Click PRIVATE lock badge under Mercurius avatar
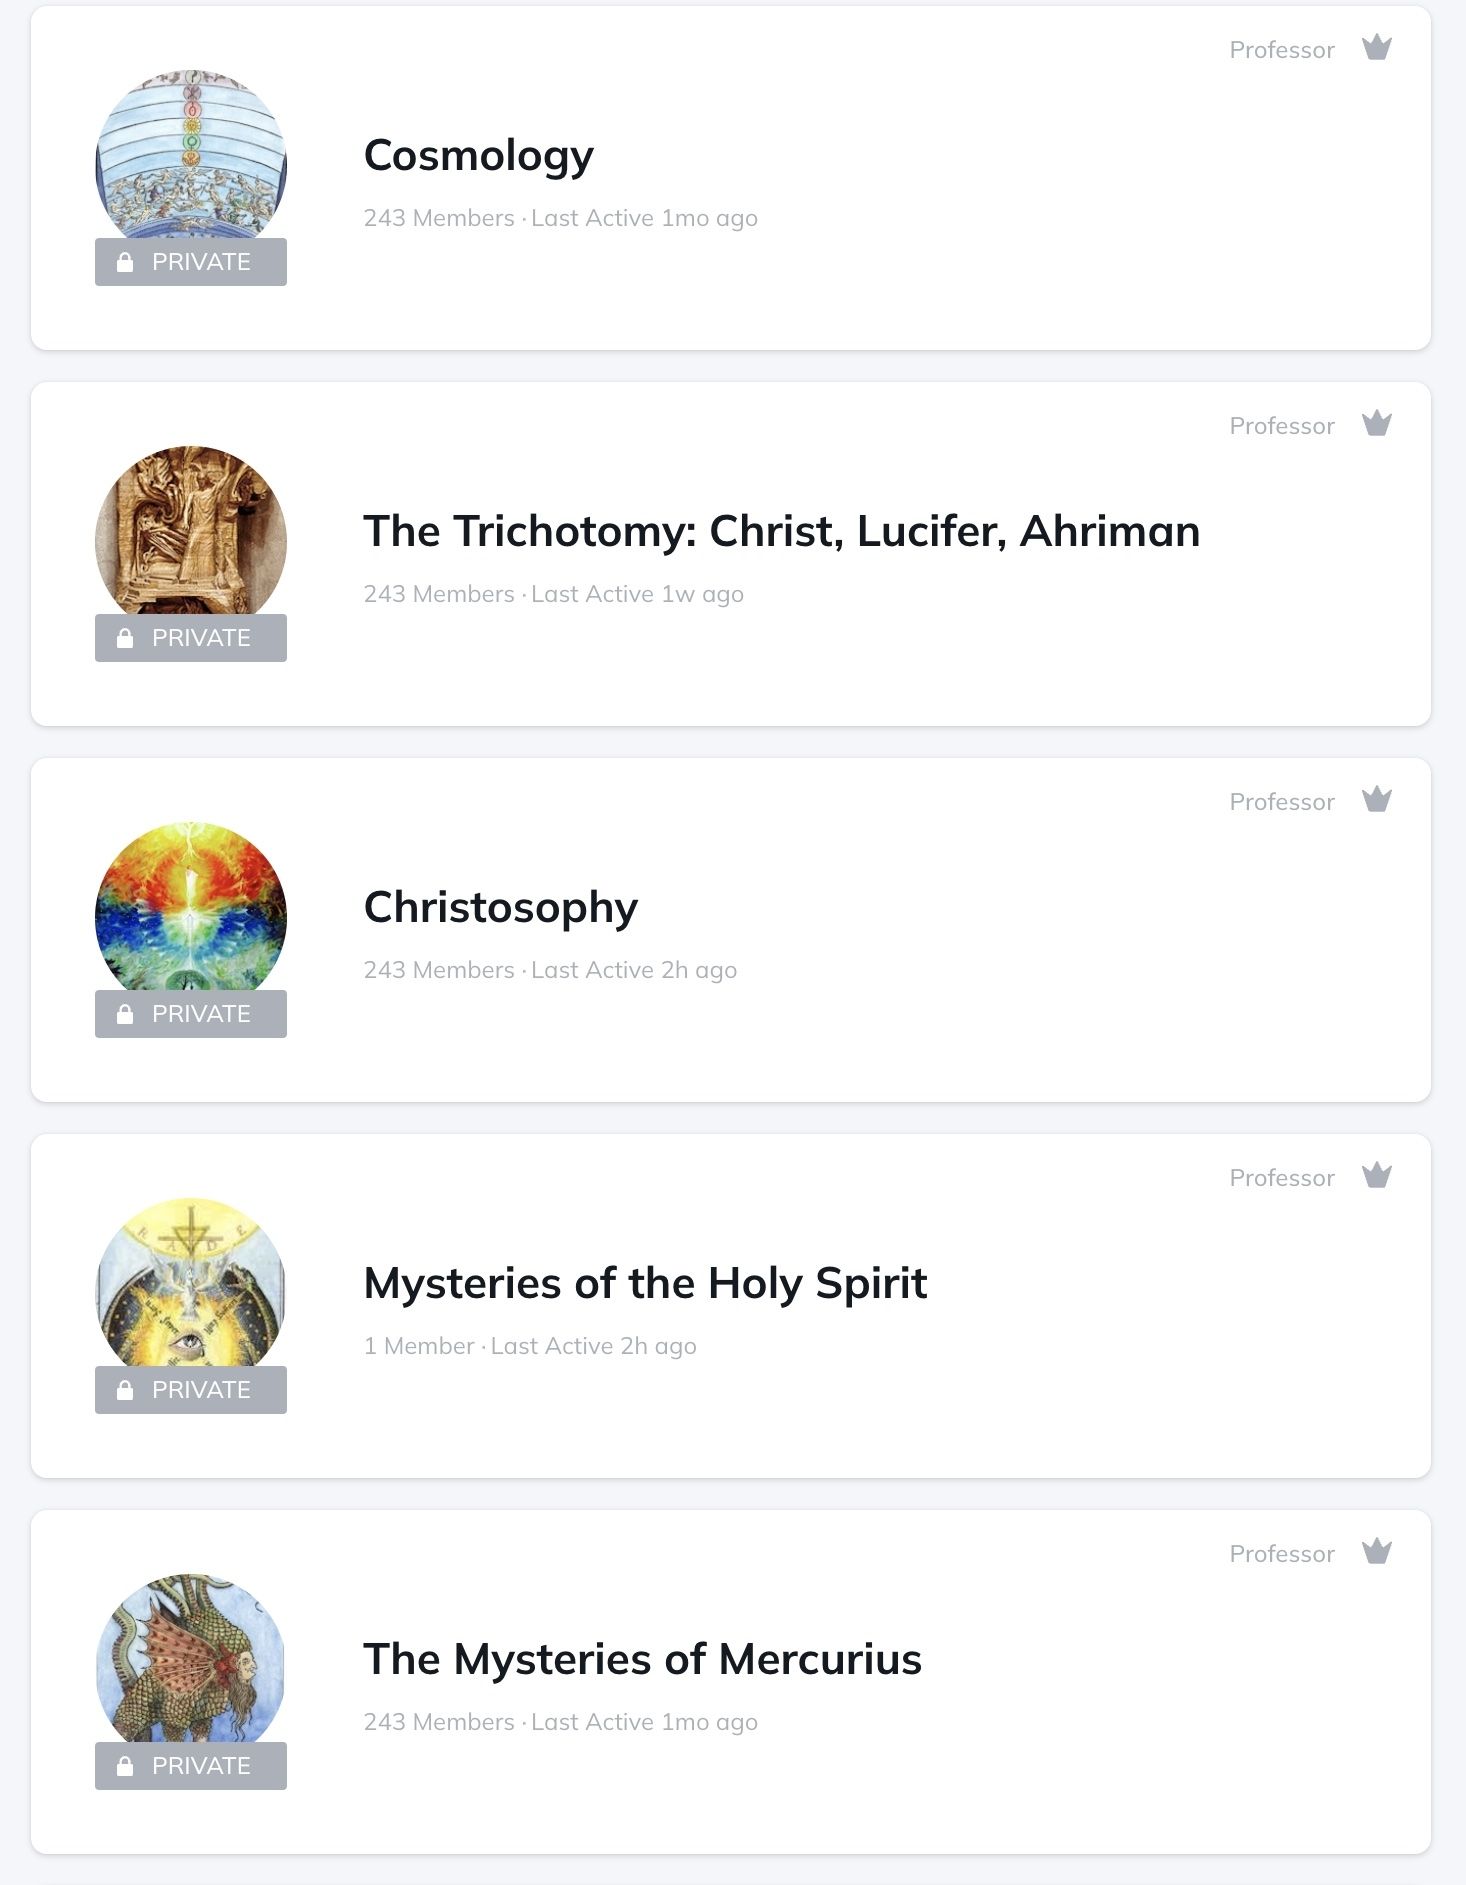1466x1885 pixels. tap(191, 1766)
